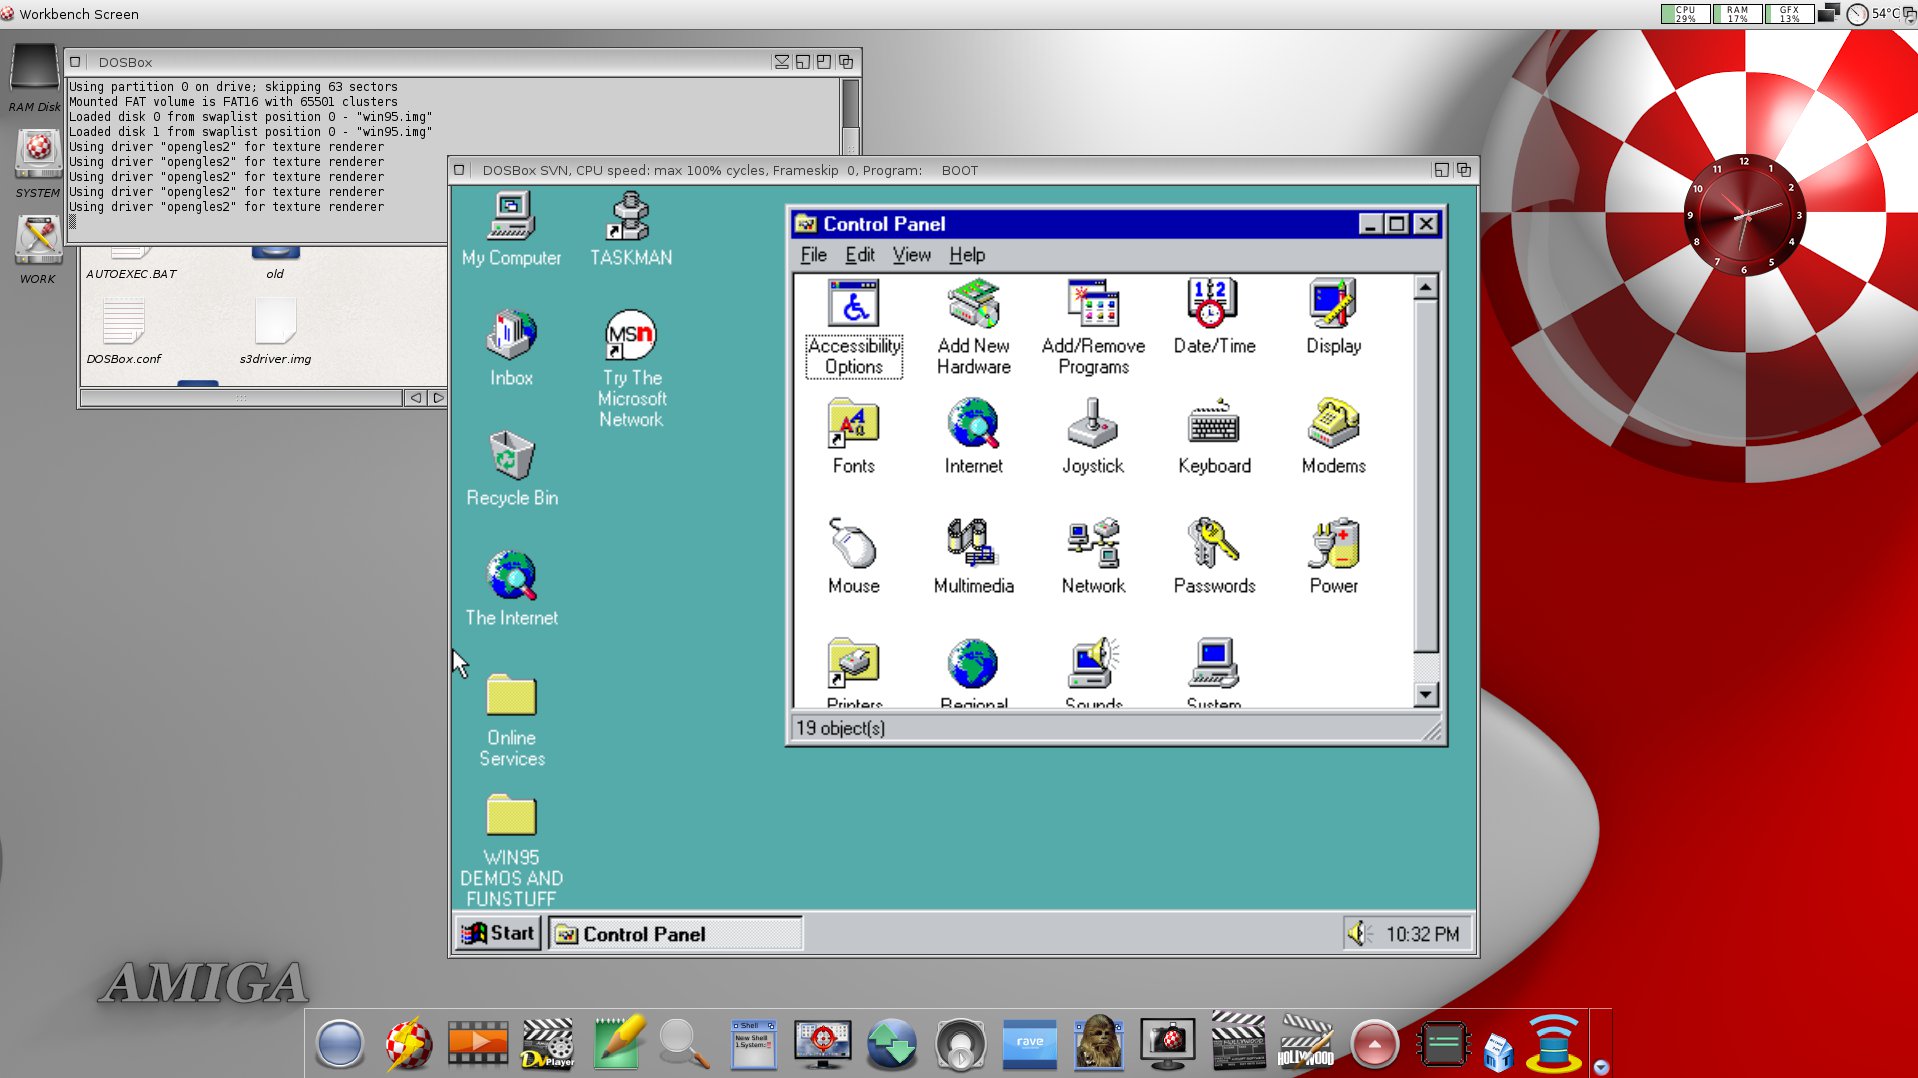1918x1078 pixels.
Task: Click the file window right scroll arrow
Action: 437,397
